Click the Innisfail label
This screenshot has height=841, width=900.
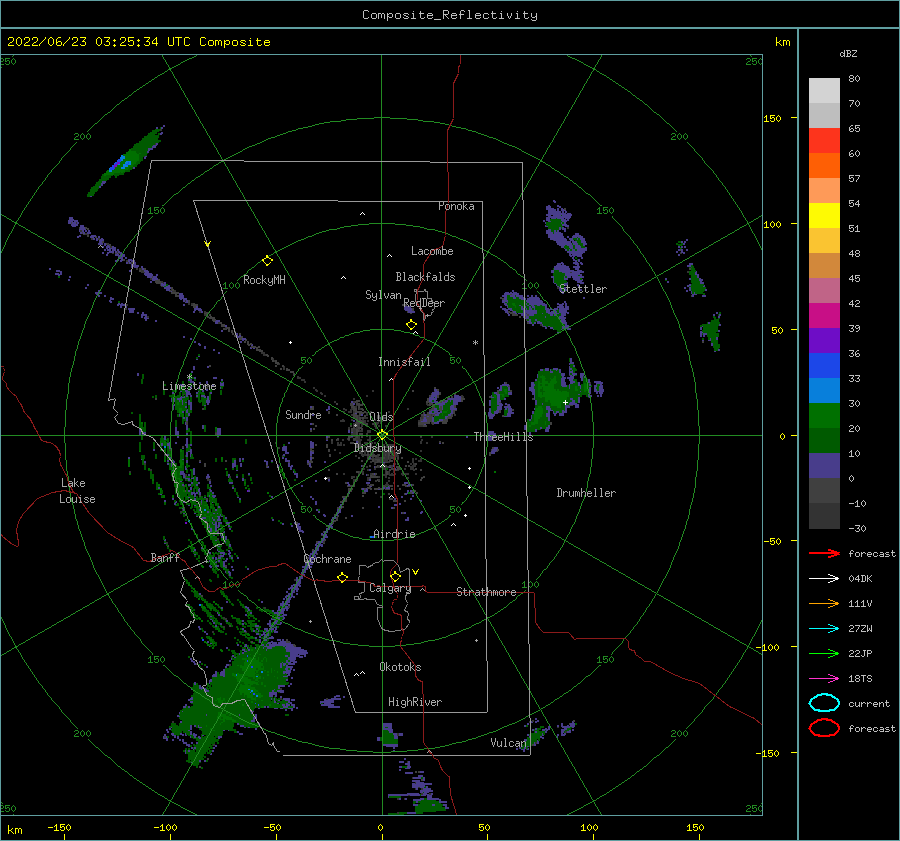coord(404,362)
